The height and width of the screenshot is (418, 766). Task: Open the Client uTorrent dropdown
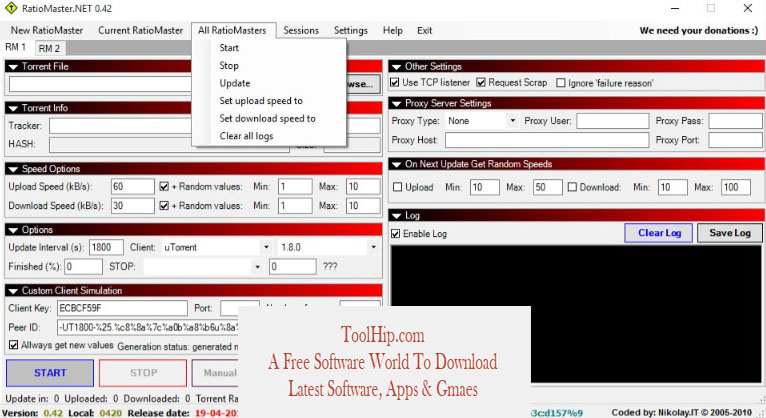click(x=266, y=247)
